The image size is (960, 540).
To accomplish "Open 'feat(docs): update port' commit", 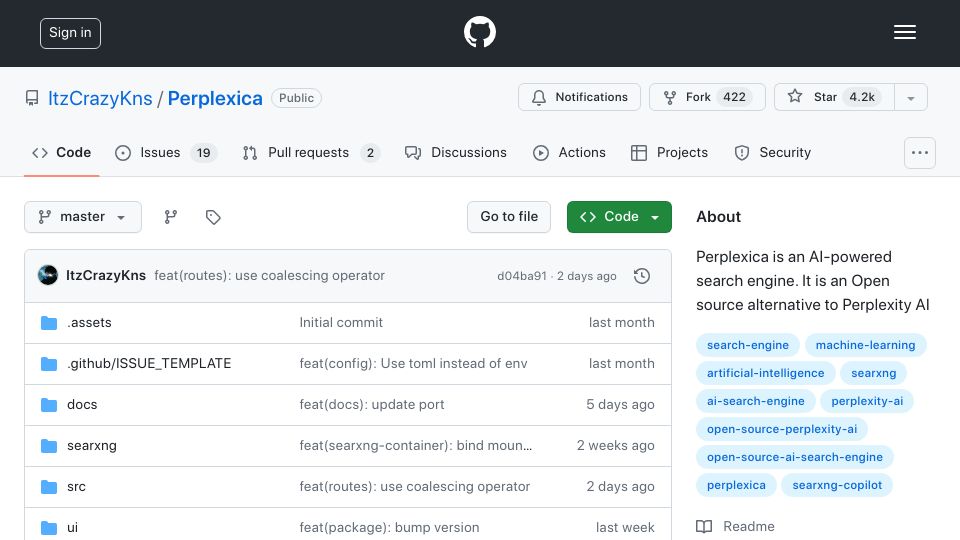I will [x=372, y=405].
